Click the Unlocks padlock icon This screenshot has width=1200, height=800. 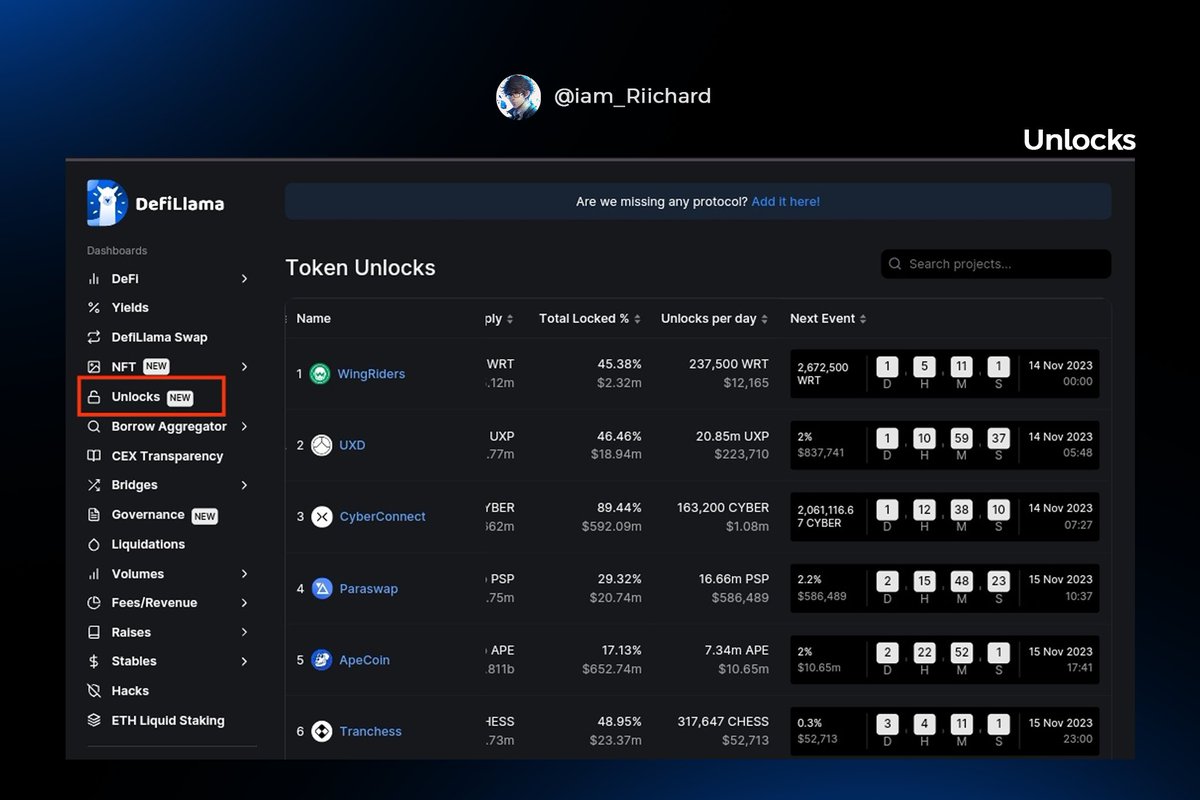(x=94, y=397)
